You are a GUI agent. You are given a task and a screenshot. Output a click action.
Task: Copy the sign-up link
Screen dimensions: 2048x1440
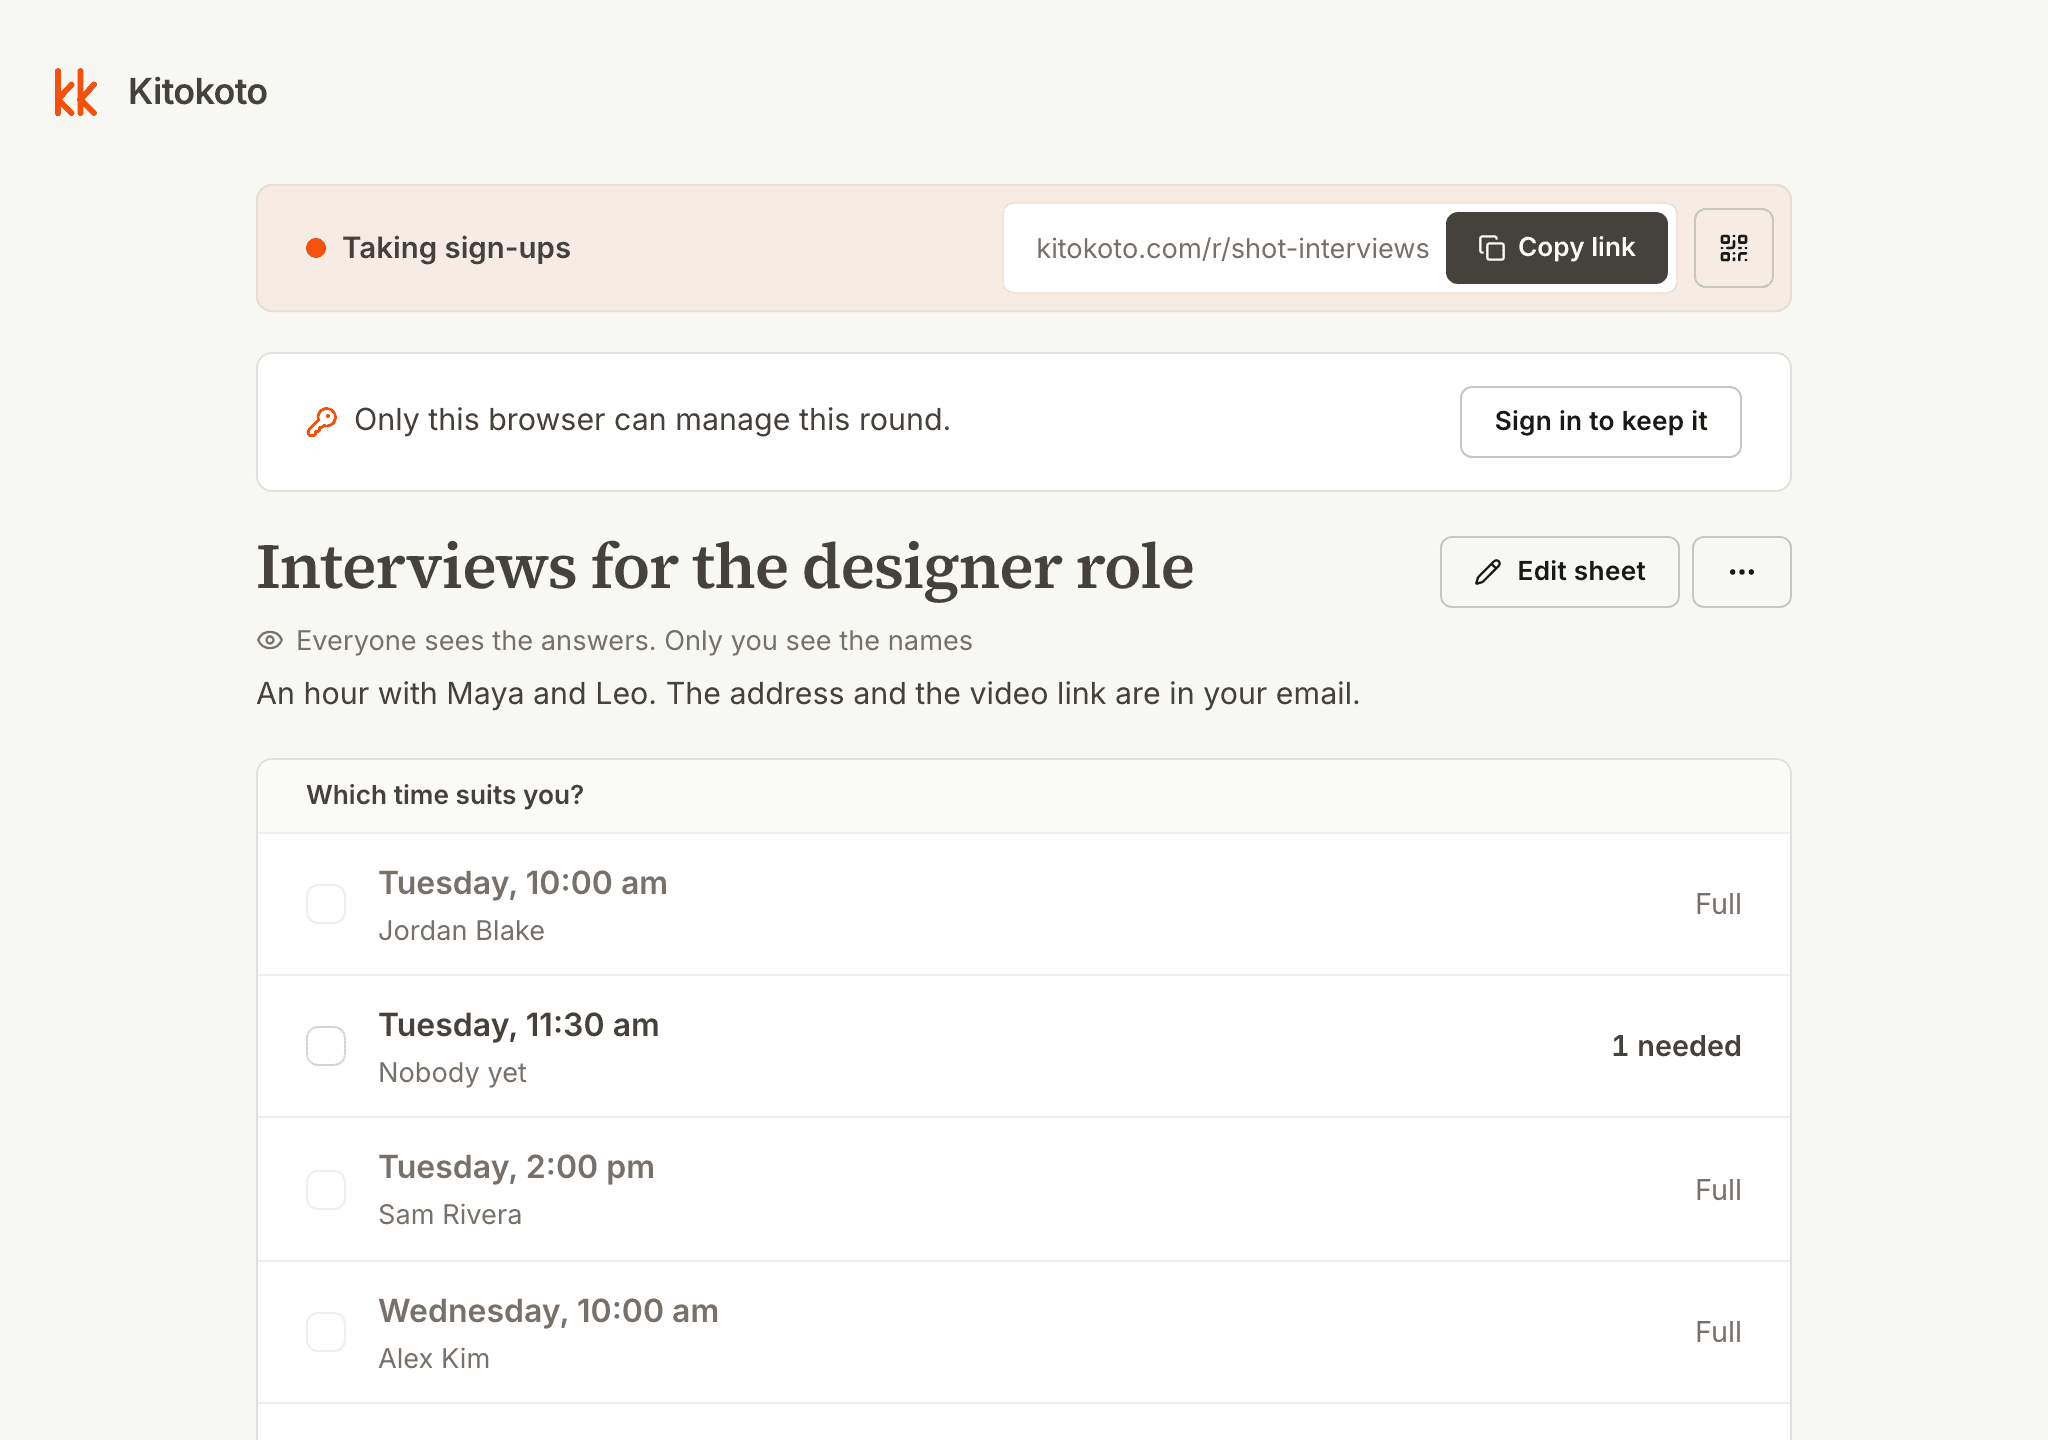point(1556,248)
